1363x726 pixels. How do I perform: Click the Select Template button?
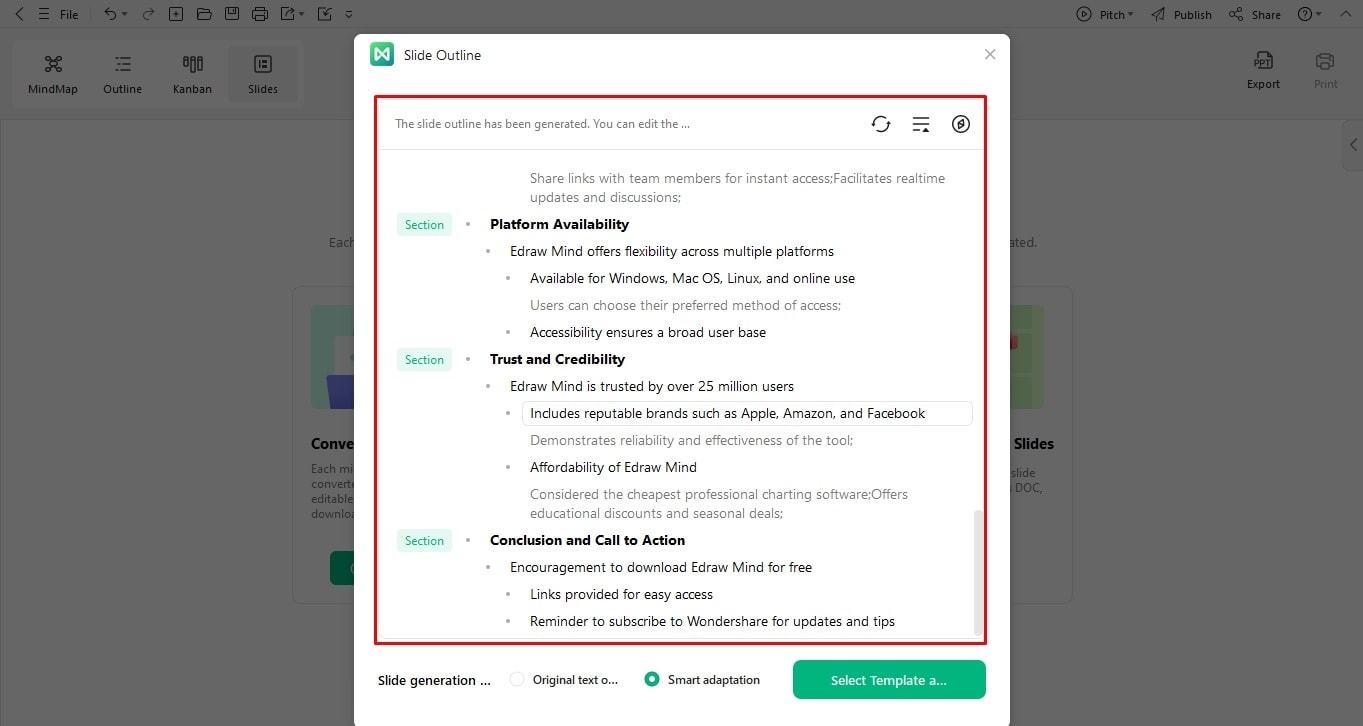coord(889,680)
